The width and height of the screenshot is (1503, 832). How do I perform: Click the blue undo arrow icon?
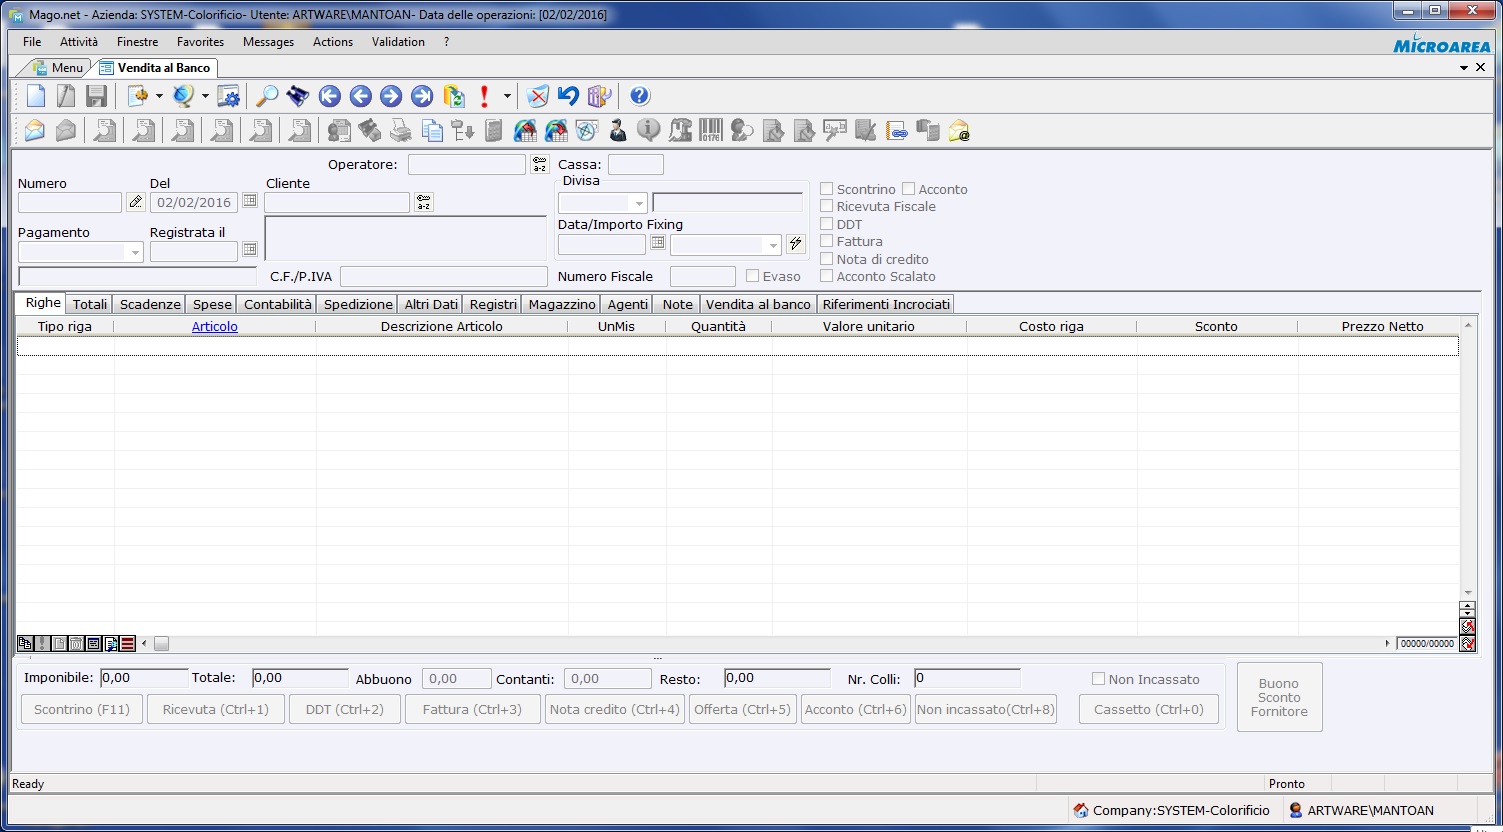pos(568,96)
